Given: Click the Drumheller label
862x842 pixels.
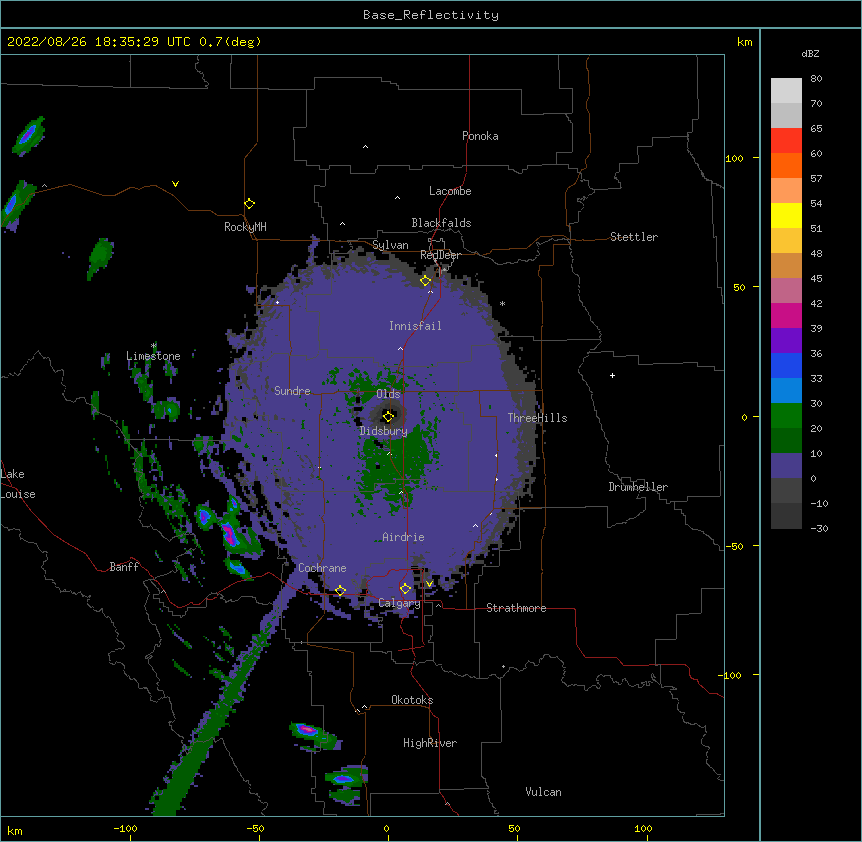Looking at the screenshot, I should click(638, 487).
